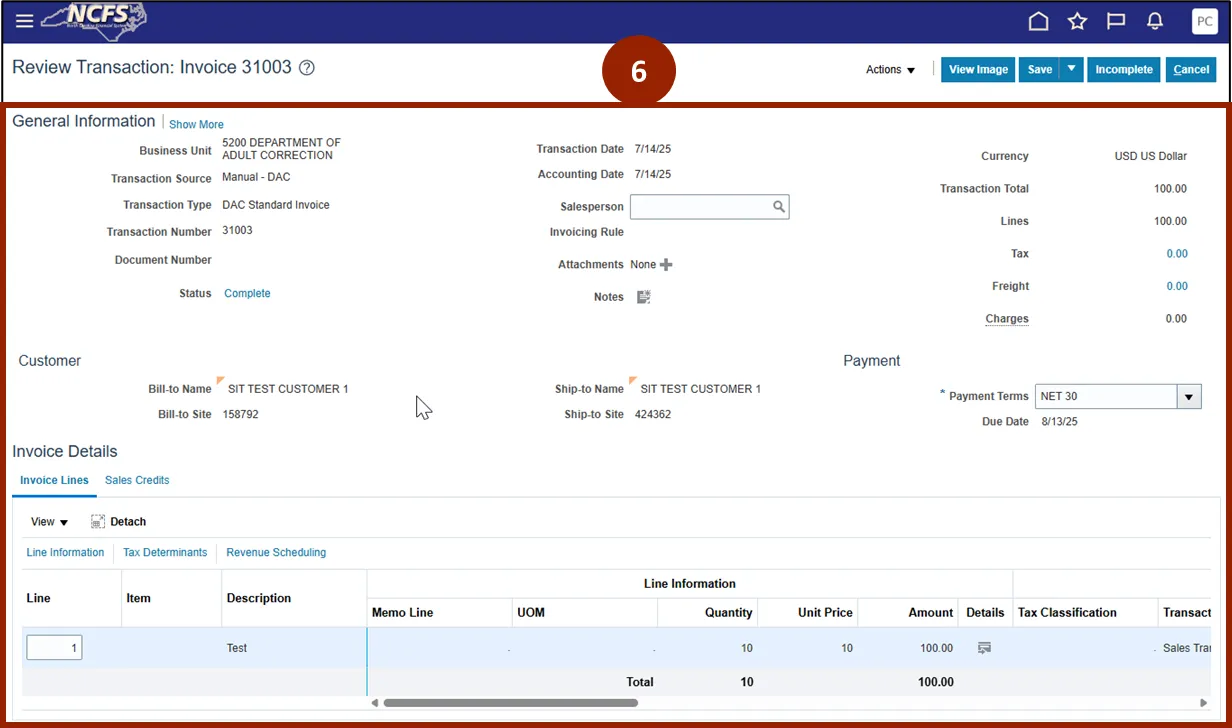Click the horizontal scrollbar of lines table

tap(510, 703)
